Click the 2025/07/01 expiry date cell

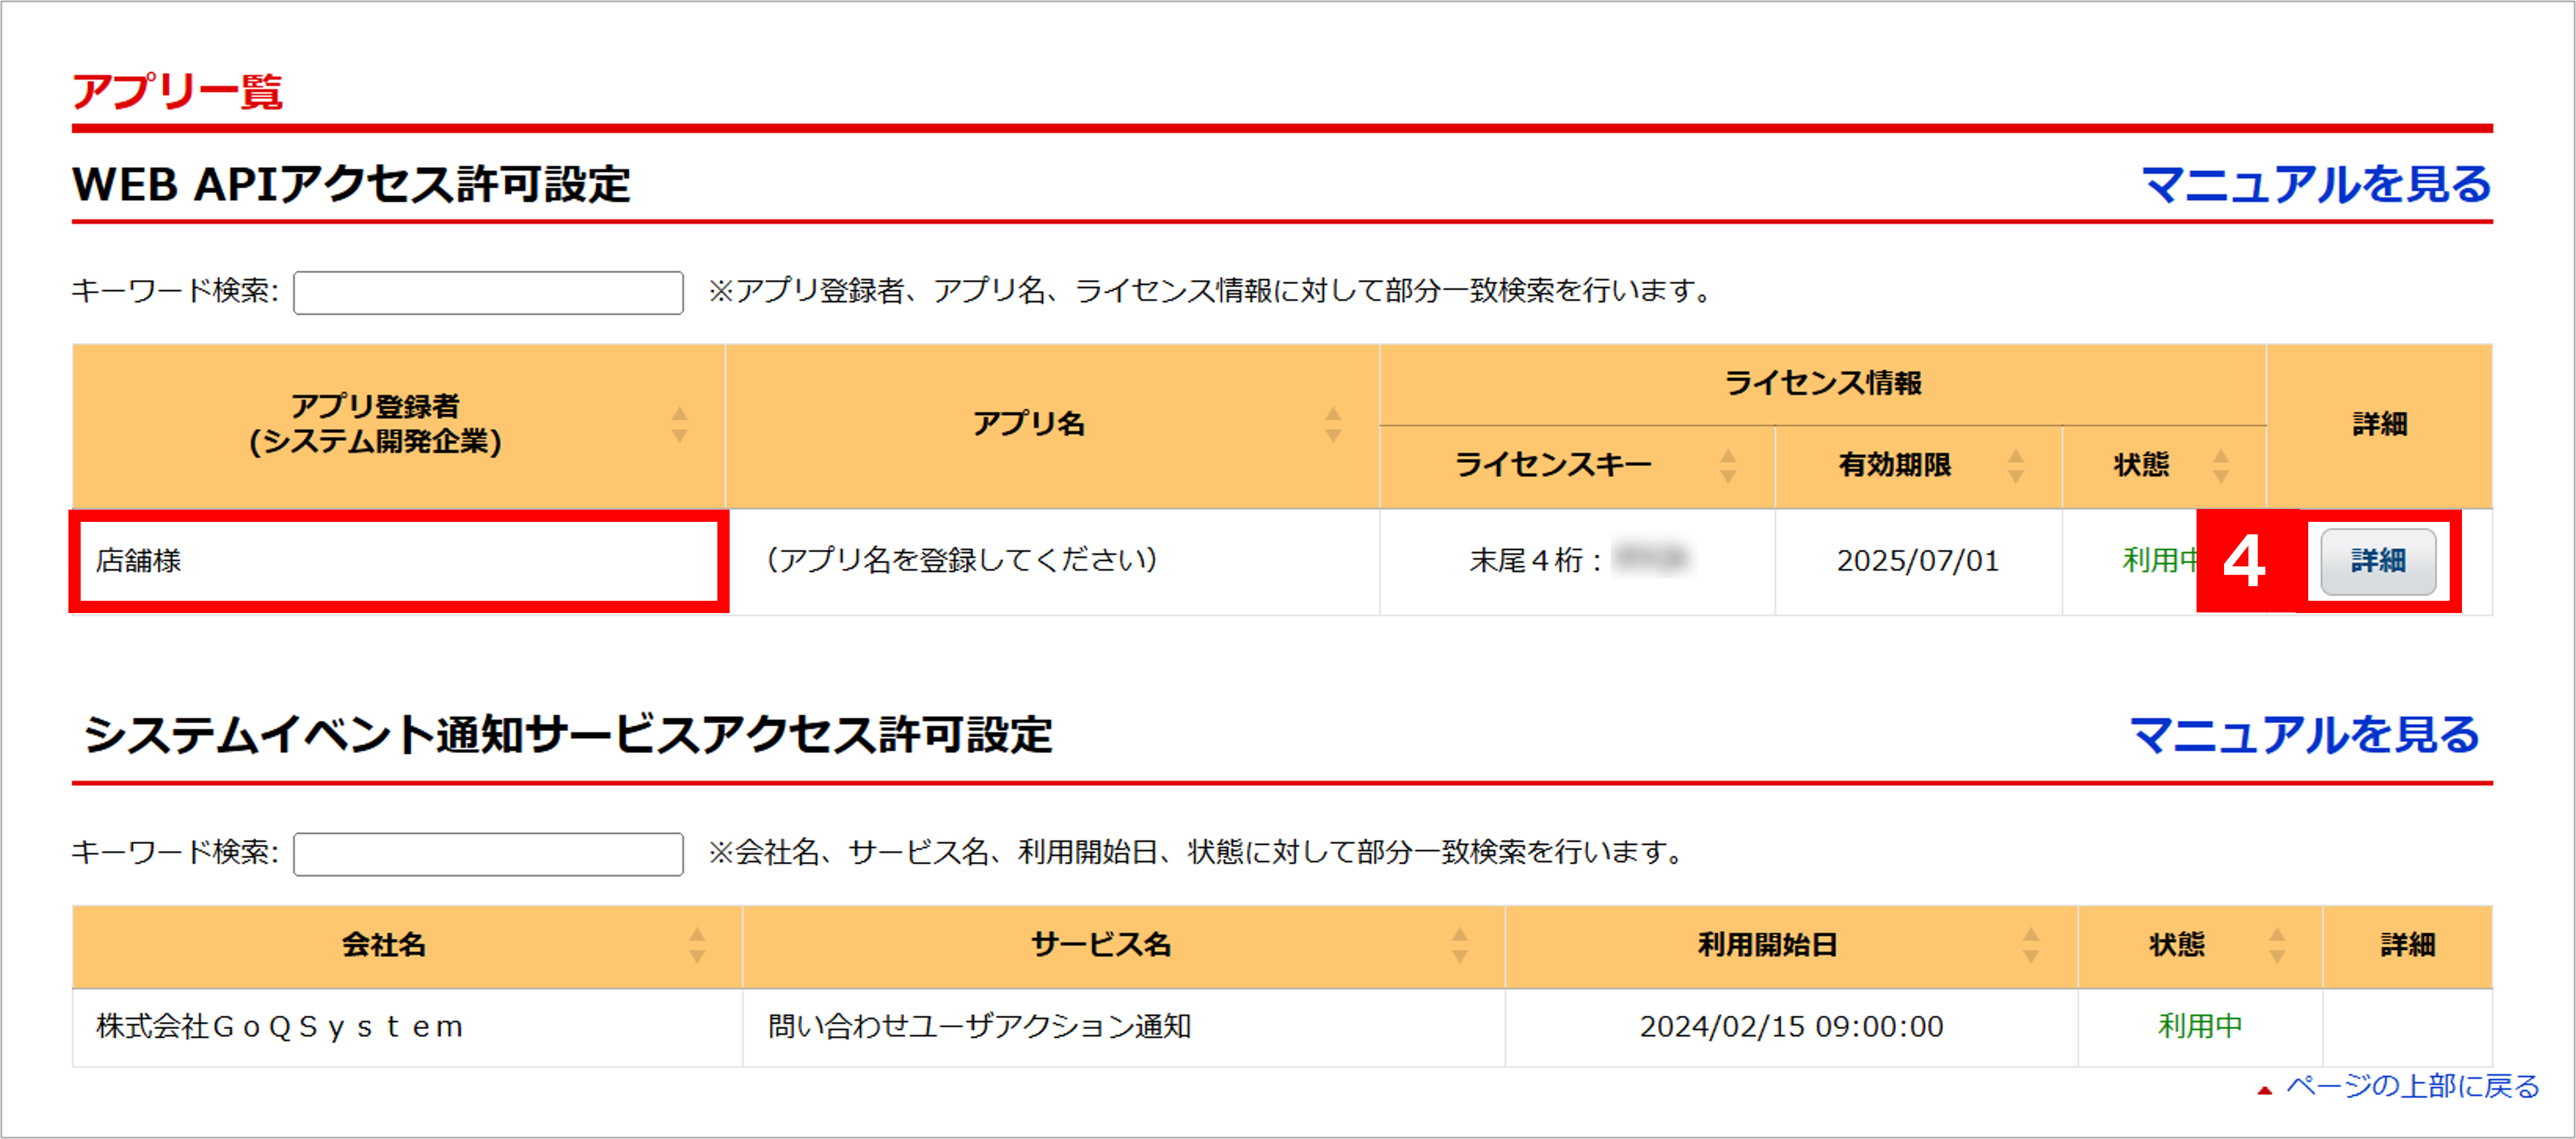[1917, 561]
